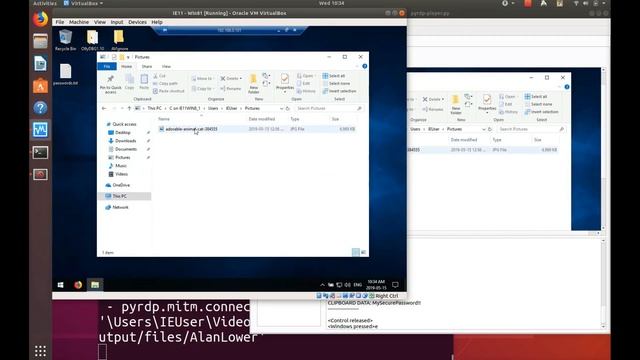
Task: Open the Copy to dropdown in front Explorer
Action: click(x=202, y=89)
